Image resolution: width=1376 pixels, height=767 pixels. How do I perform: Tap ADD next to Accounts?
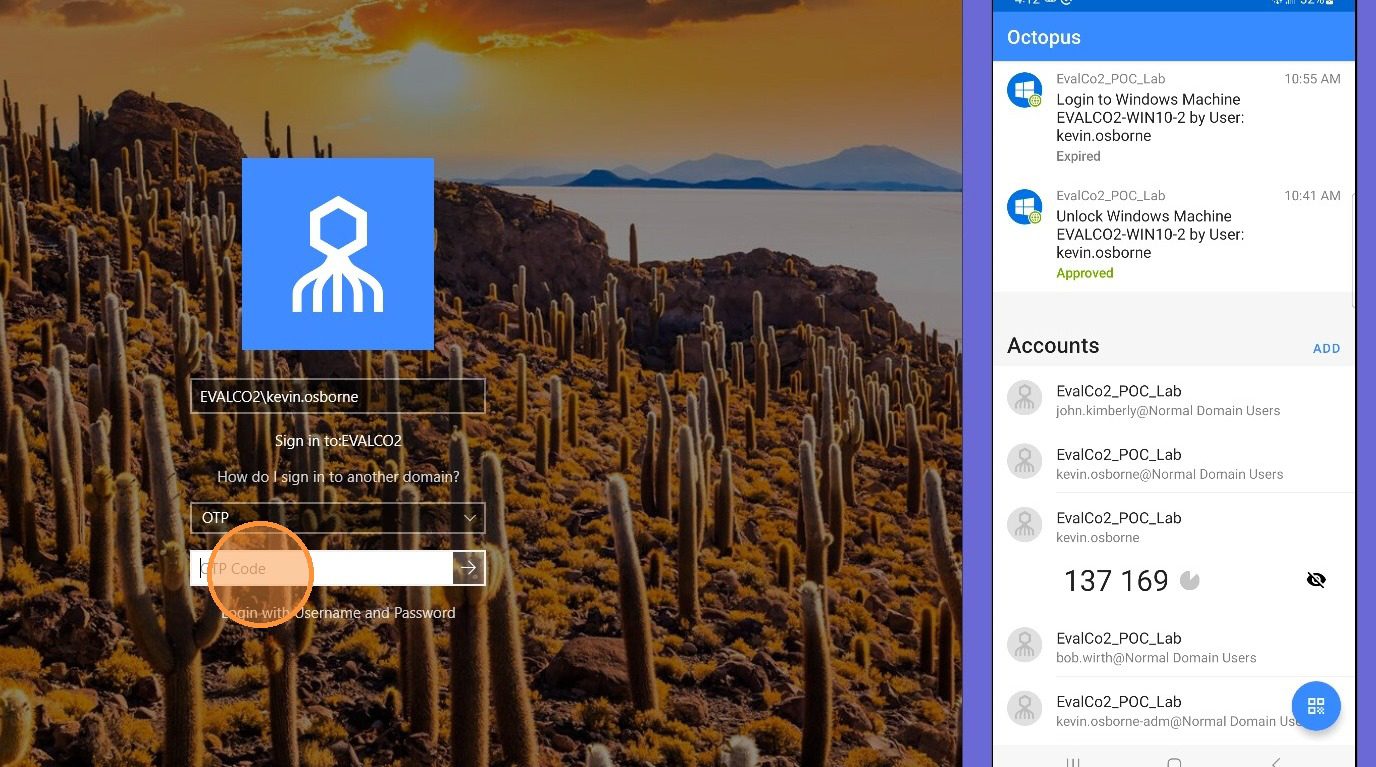[1326, 349]
